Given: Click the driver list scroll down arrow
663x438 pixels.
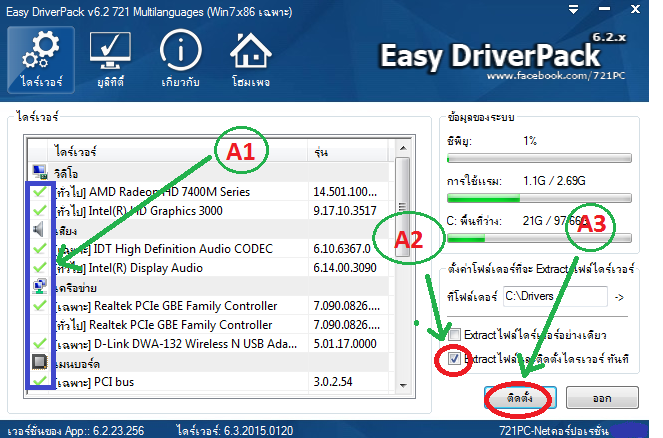Looking at the screenshot, I should 403,386.
